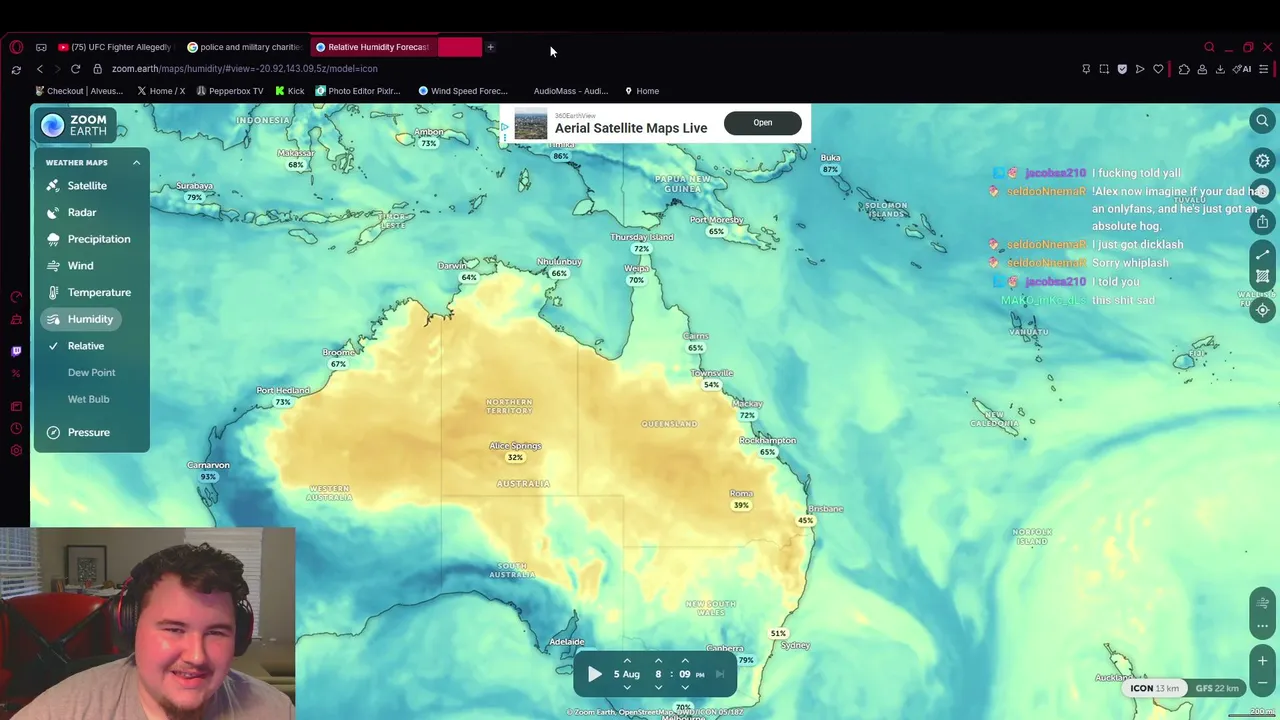This screenshot has height=720, width=1280.
Task: Decrease the date with down arrow
Action: pos(627,688)
